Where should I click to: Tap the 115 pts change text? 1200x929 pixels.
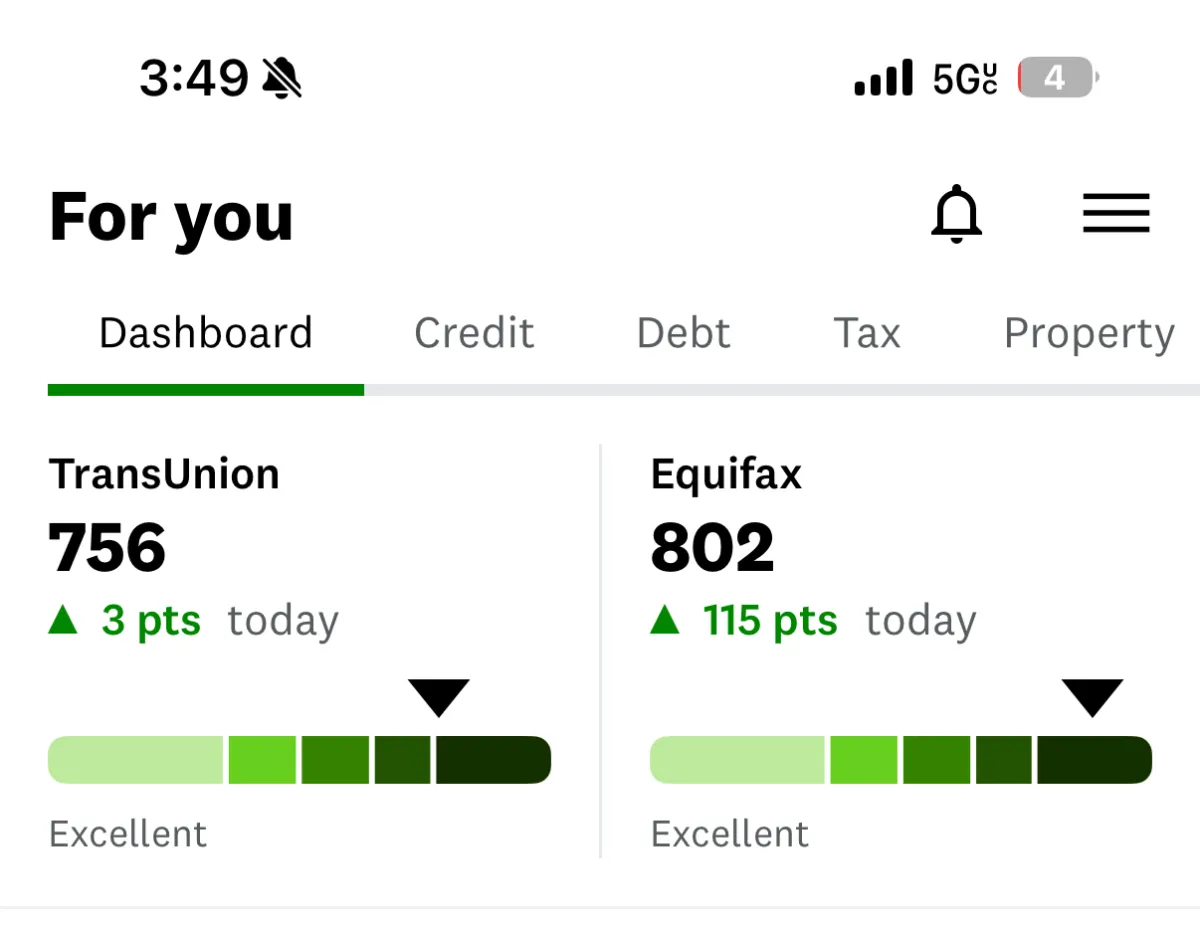(770, 621)
